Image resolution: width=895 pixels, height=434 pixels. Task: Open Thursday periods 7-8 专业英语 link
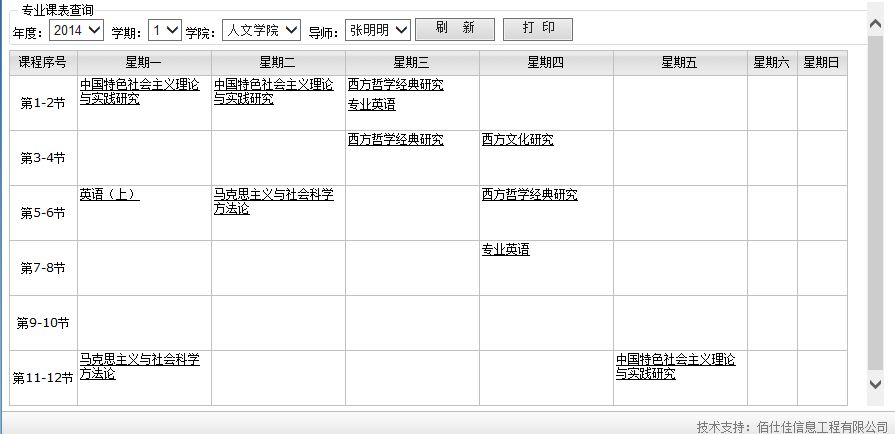pyautogui.click(x=505, y=250)
